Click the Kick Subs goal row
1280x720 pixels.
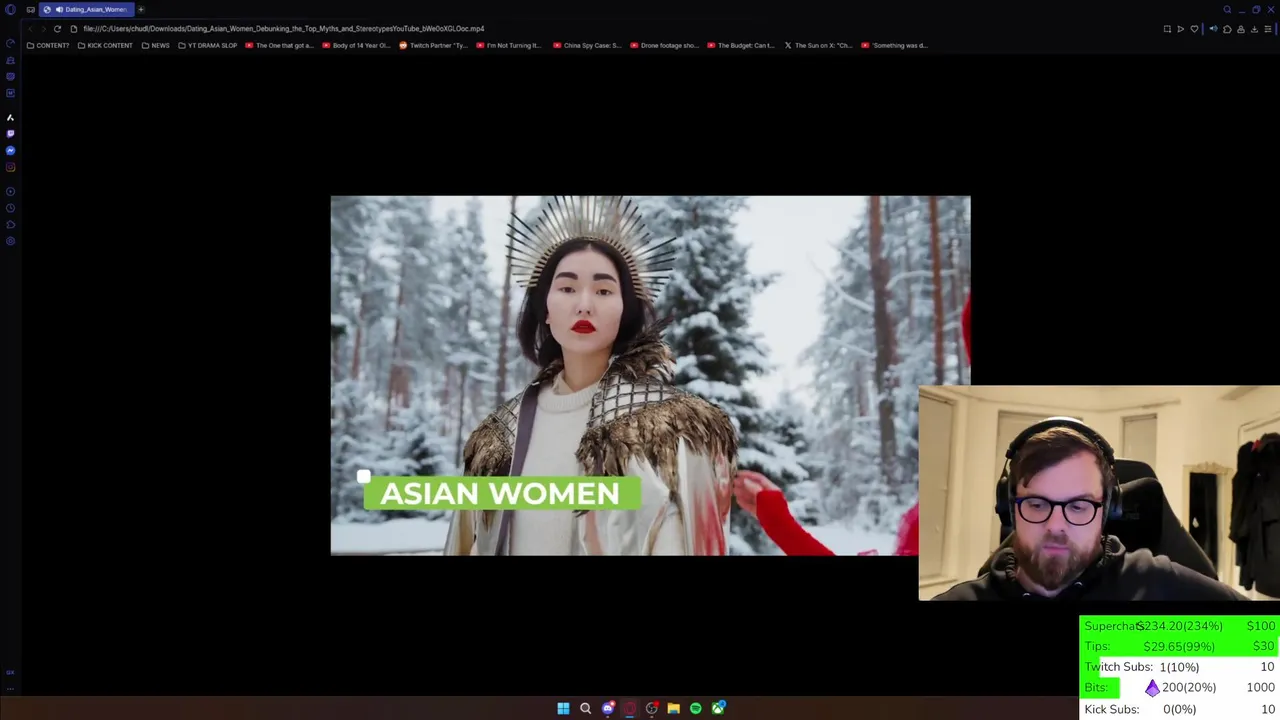[1180, 709]
